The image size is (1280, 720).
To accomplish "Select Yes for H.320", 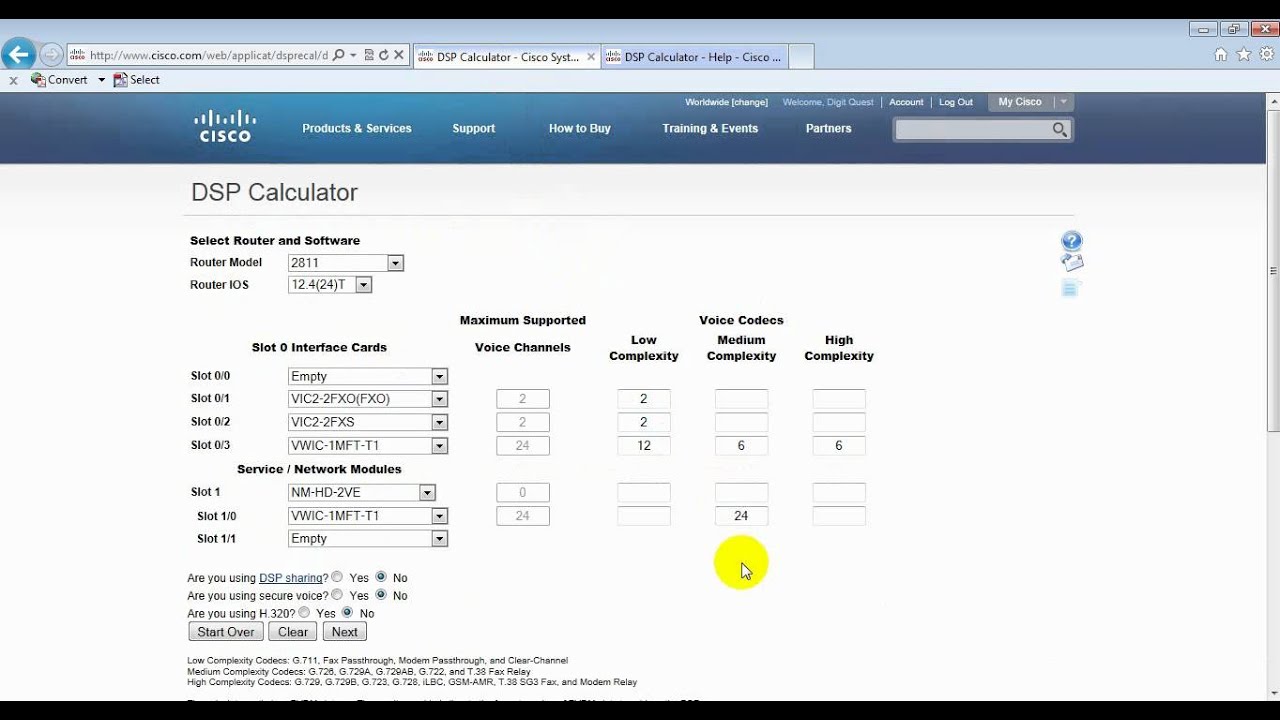I will (304, 611).
